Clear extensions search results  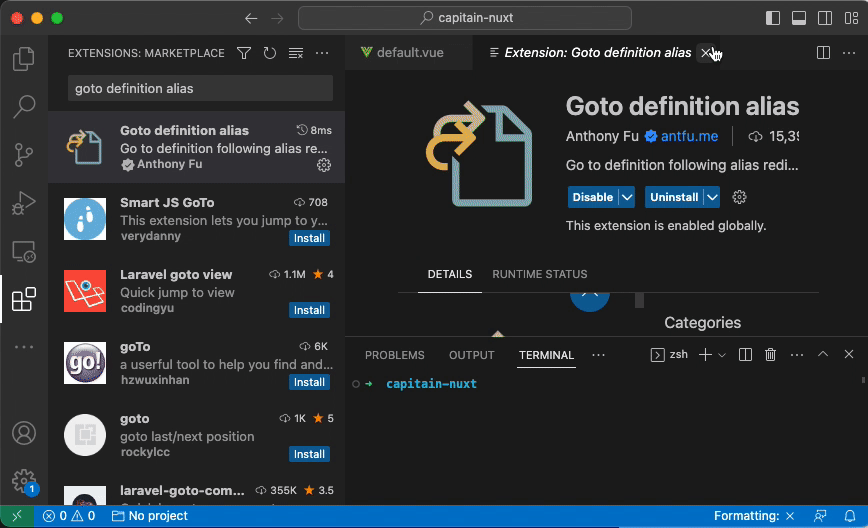[296, 53]
